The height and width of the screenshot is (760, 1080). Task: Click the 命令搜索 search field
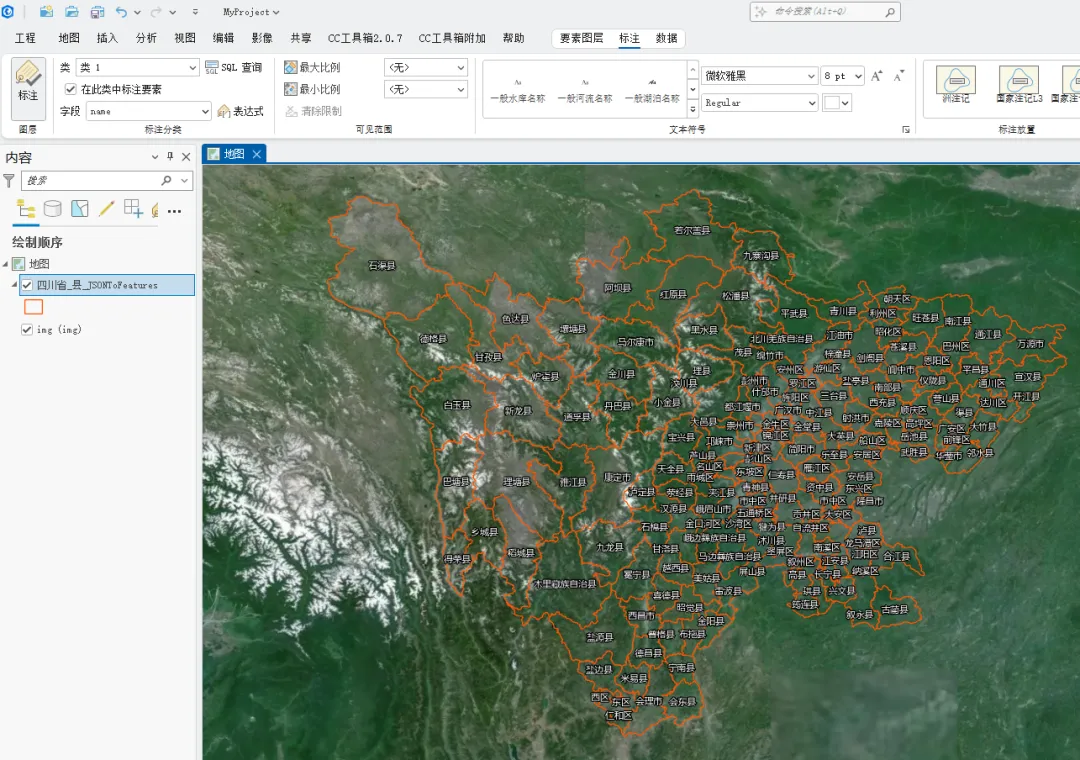click(824, 12)
